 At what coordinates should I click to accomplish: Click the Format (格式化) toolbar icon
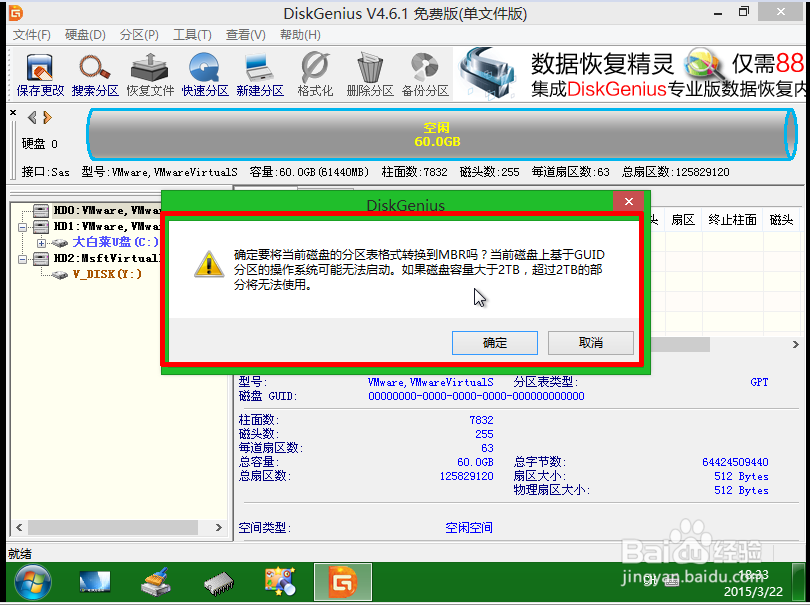(x=315, y=75)
